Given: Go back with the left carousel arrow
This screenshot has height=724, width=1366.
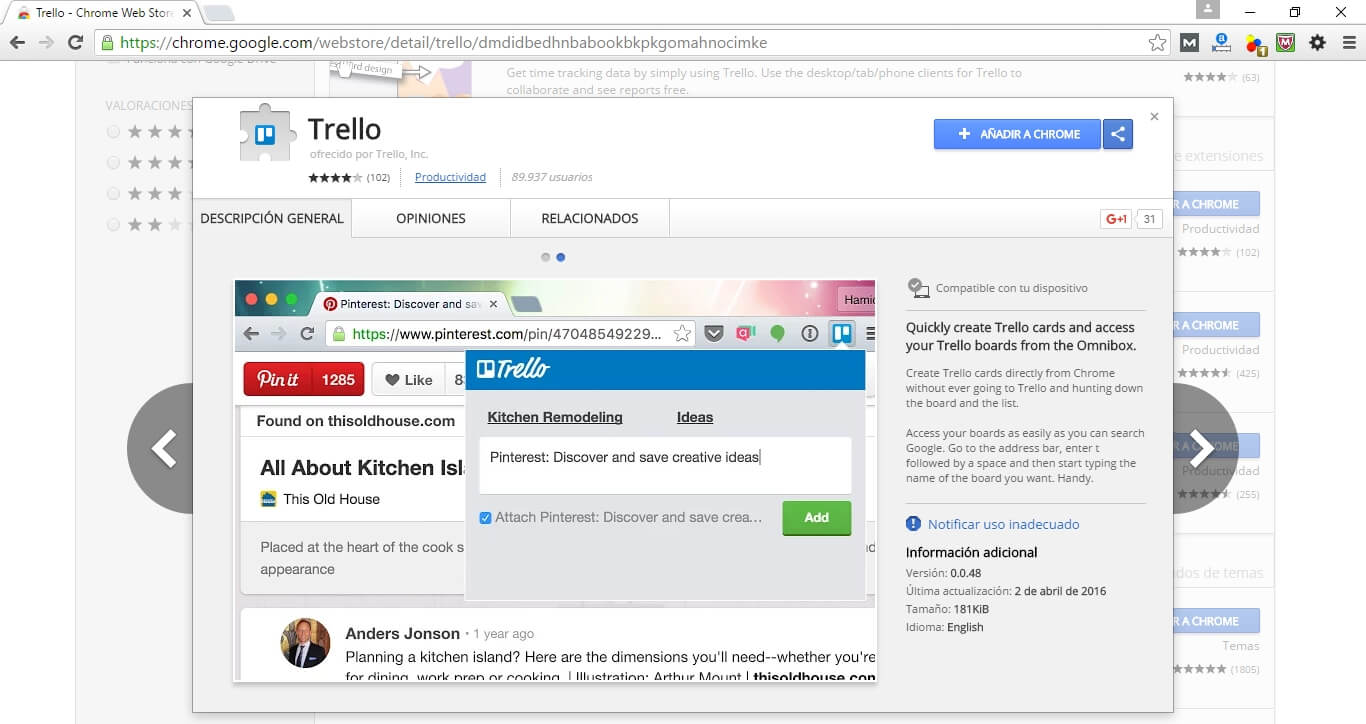Looking at the screenshot, I should (x=163, y=449).
